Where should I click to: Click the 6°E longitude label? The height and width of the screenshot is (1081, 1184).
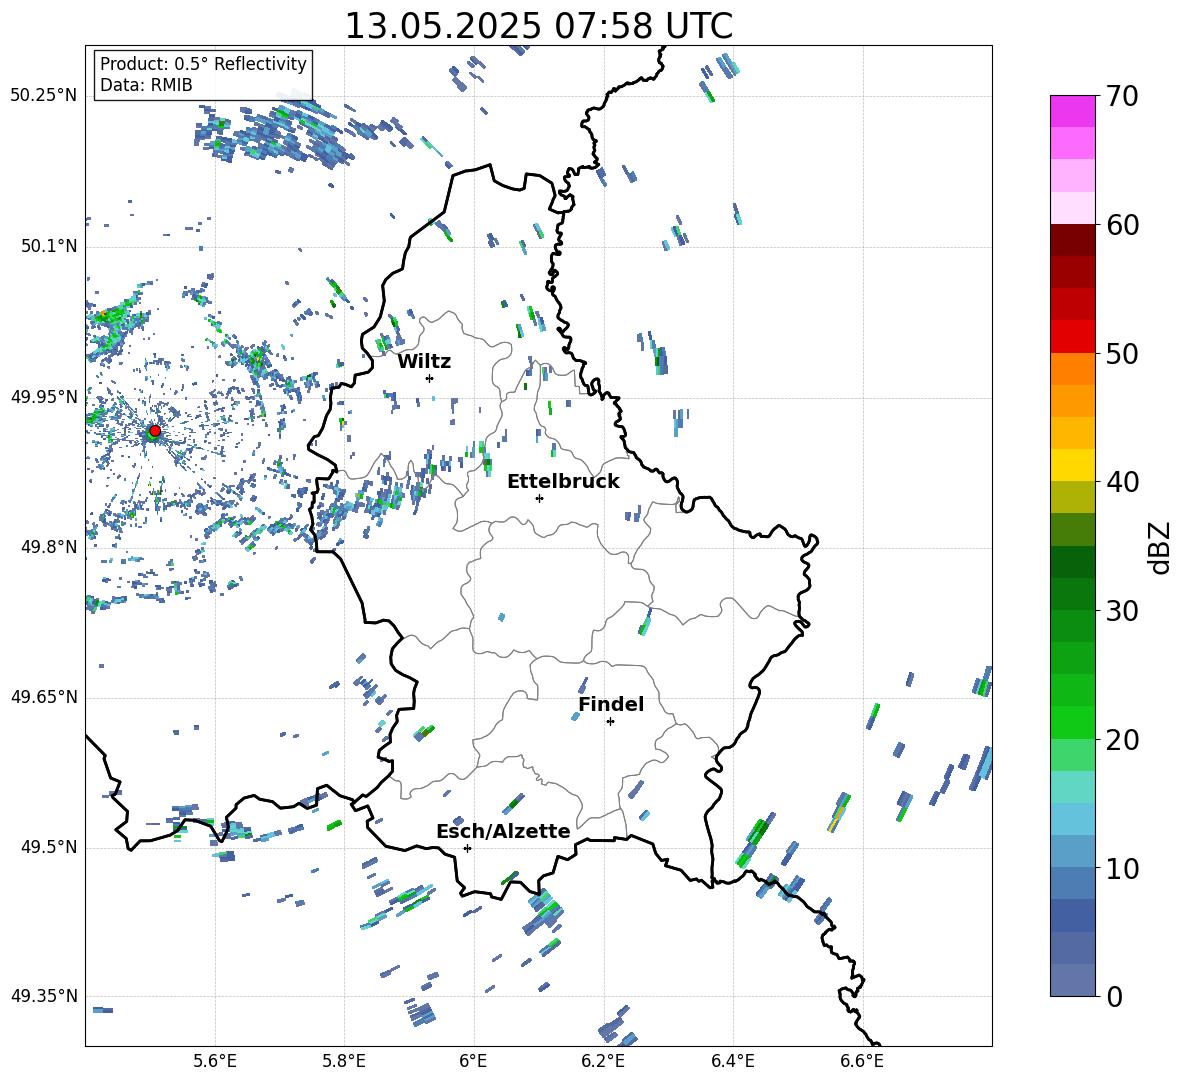pos(473,1061)
